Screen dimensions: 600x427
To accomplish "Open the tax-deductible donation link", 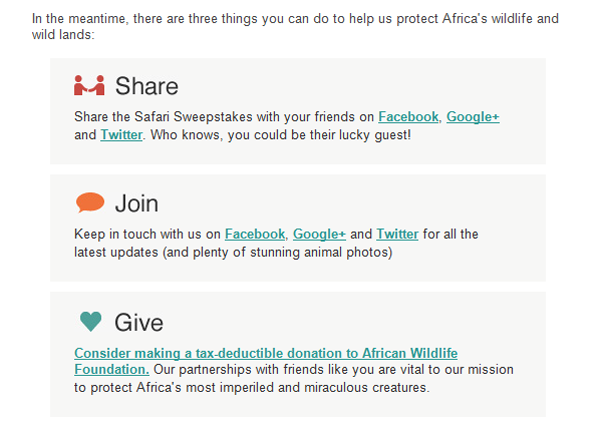I will [x=266, y=361].
